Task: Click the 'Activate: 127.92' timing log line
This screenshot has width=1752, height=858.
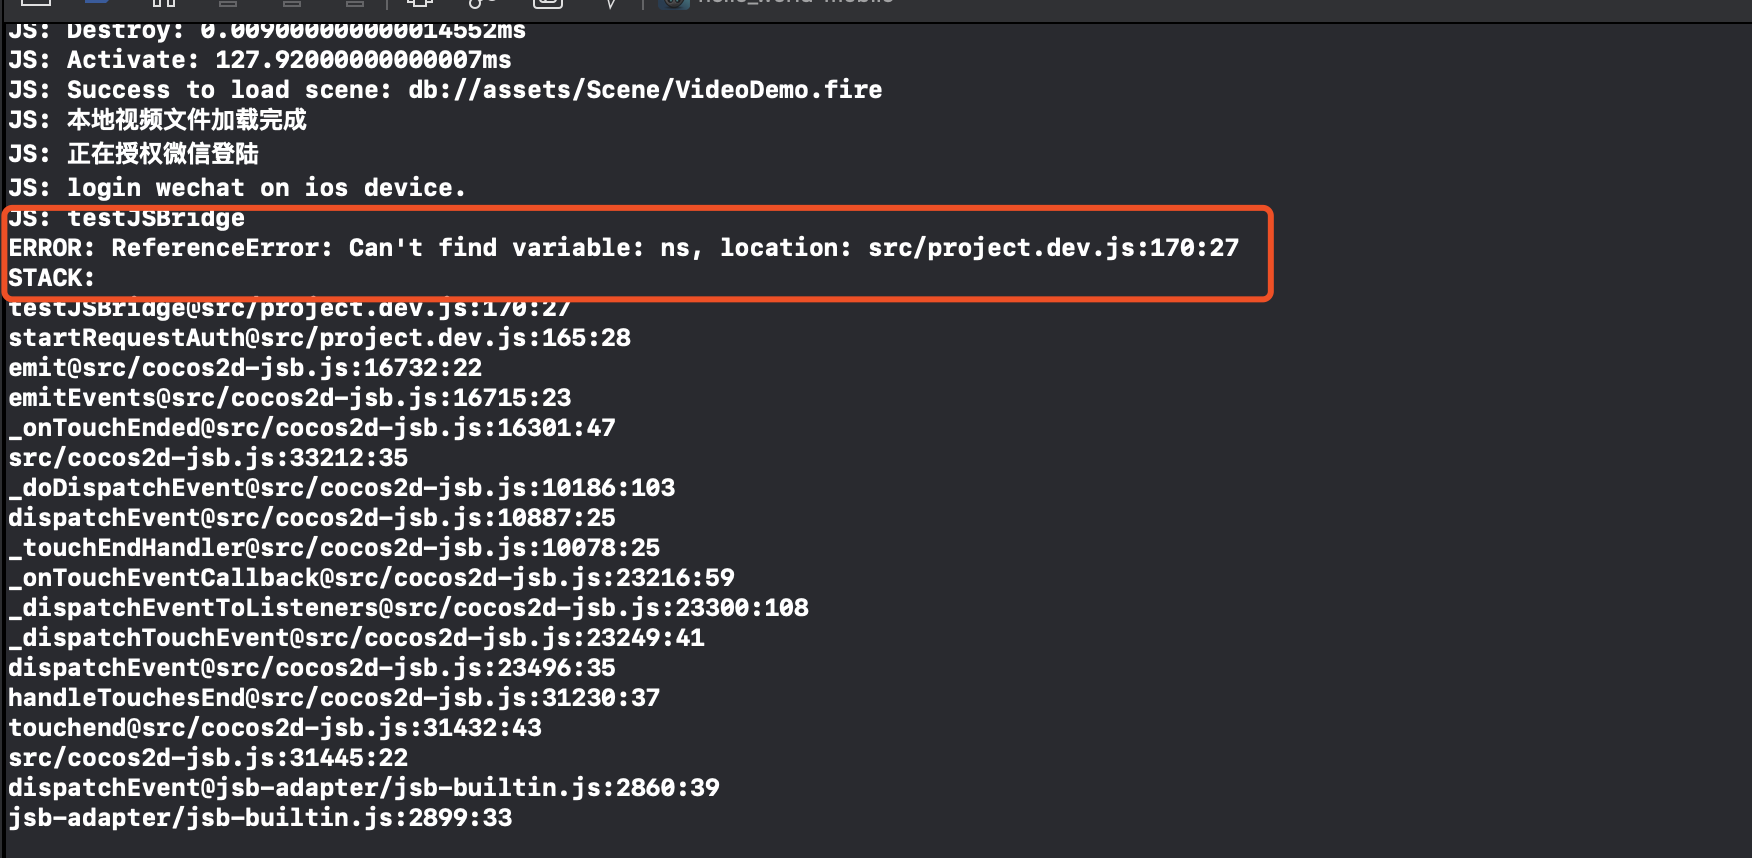Action: pyautogui.click(x=260, y=60)
